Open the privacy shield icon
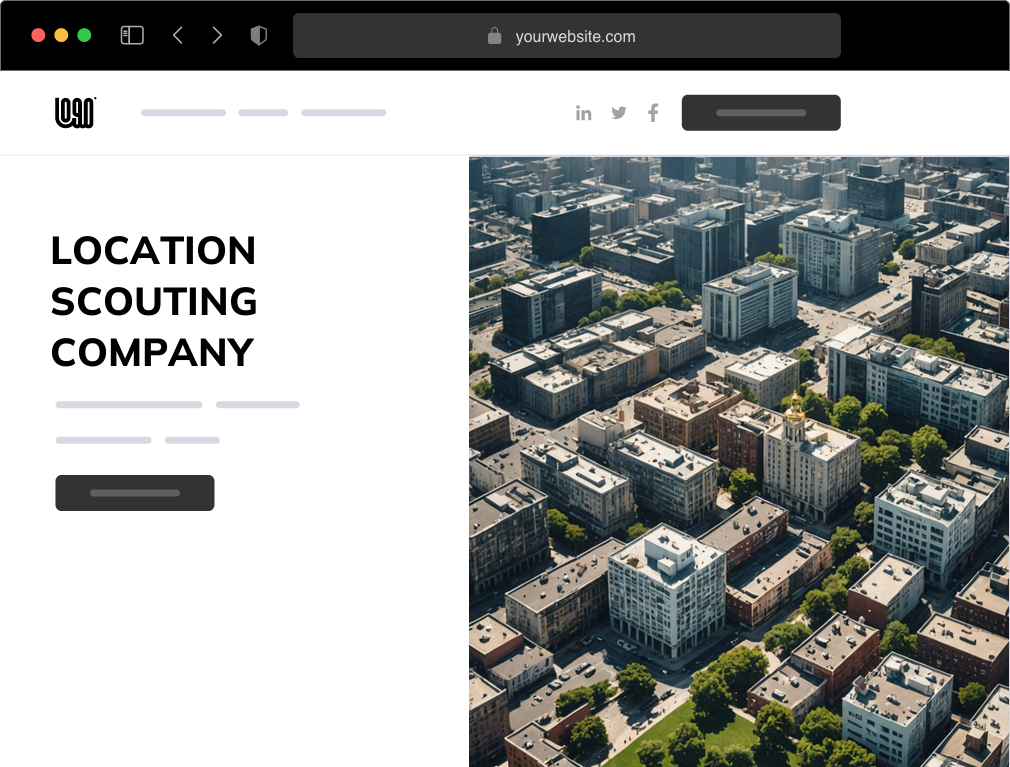The image size is (1010, 767). pyautogui.click(x=258, y=35)
